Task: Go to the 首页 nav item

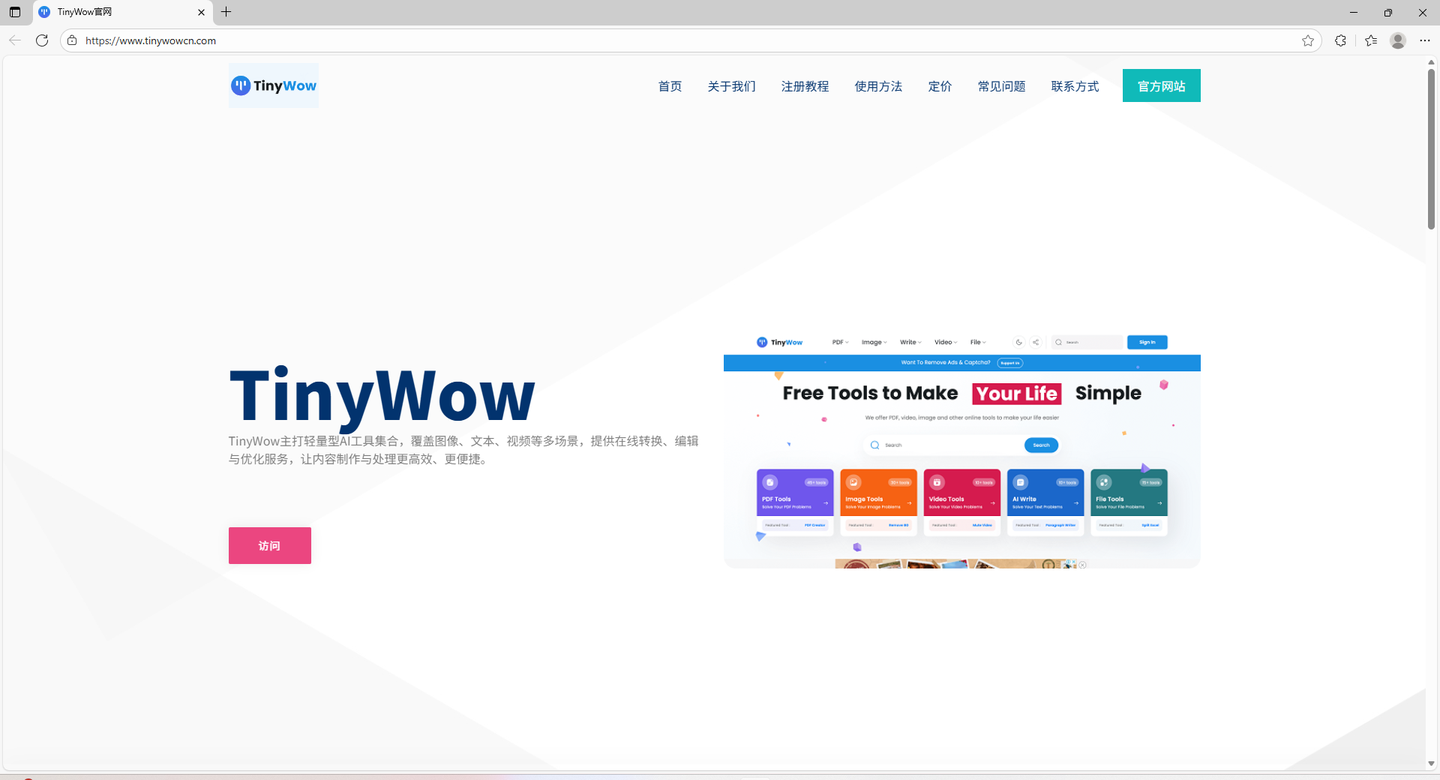Action: coord(670,86)
